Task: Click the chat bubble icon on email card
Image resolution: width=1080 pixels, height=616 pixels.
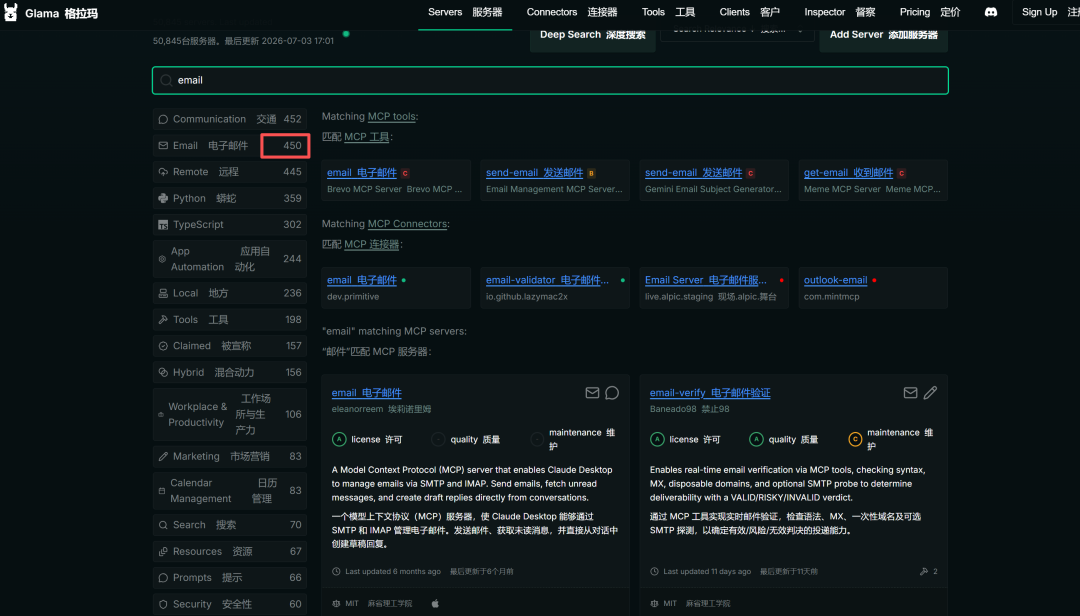Action: (612, 393)
